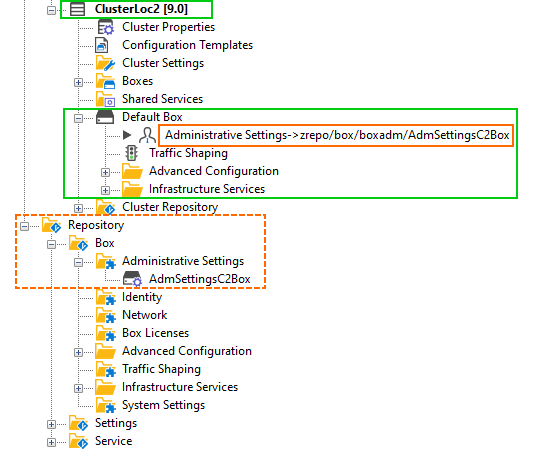Select the Boxes label

[137, 81]
